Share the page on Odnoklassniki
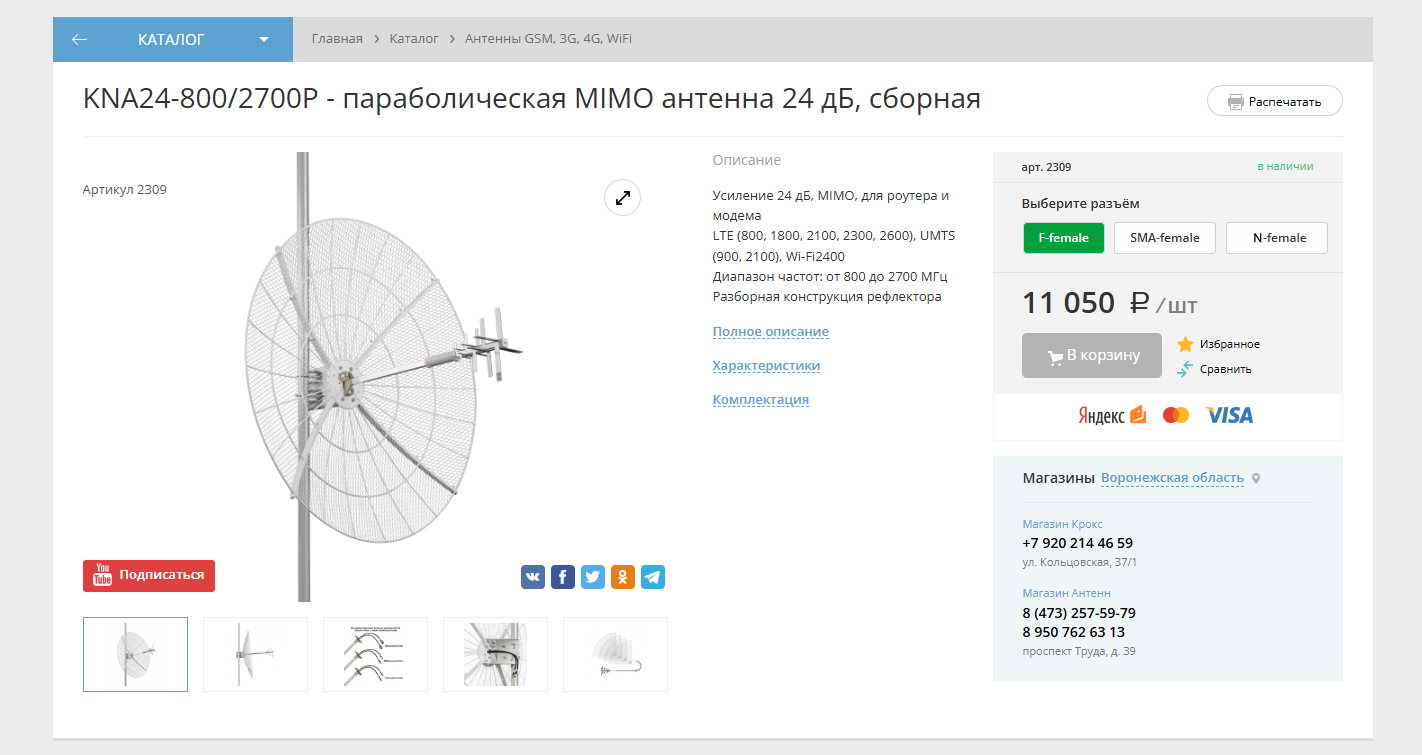The width and height of the screenshot is (1422, 755). pos(622,577)
